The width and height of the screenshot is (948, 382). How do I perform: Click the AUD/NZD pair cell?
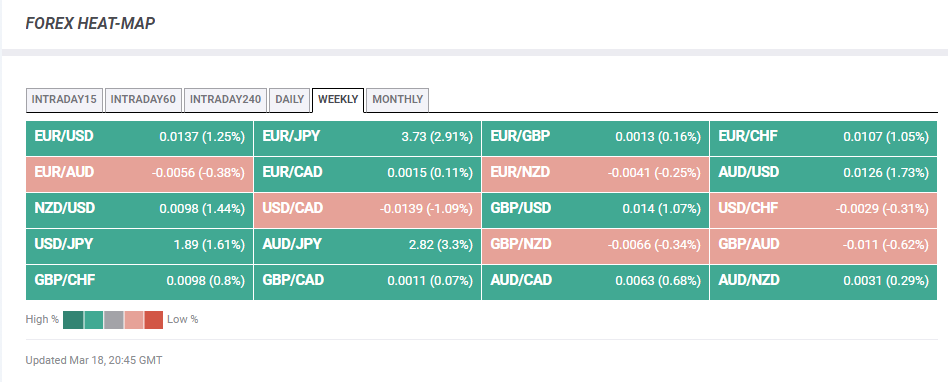tap(823, 282)
